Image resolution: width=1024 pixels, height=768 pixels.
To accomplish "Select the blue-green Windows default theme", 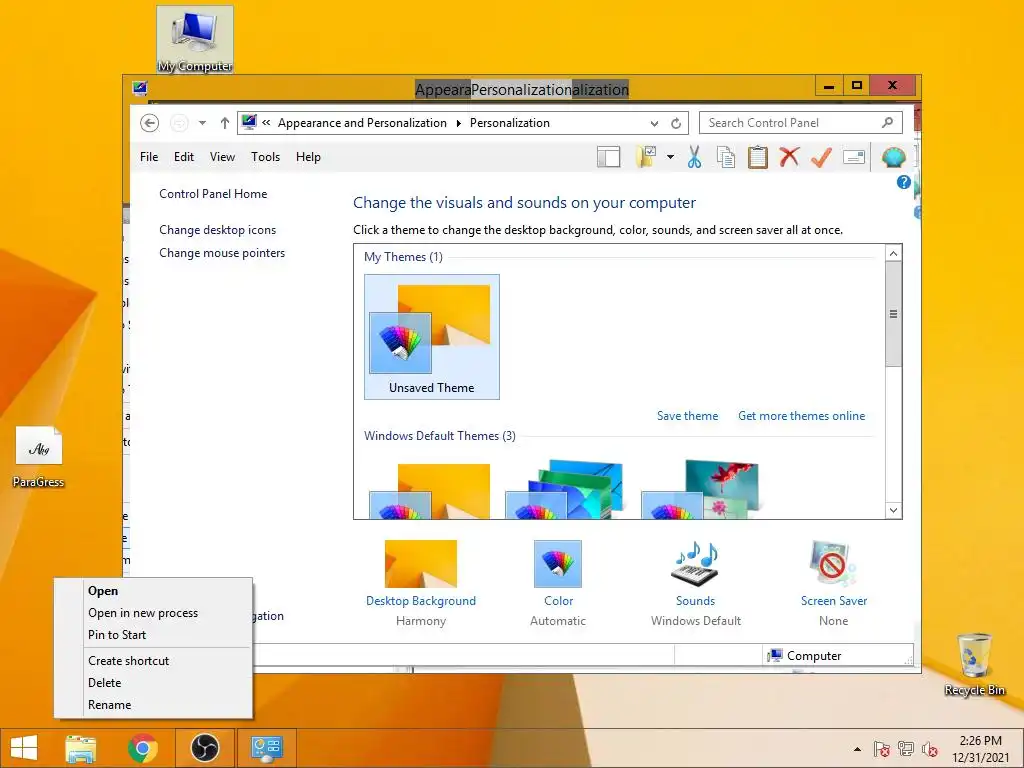I will [x=564, y=488].
